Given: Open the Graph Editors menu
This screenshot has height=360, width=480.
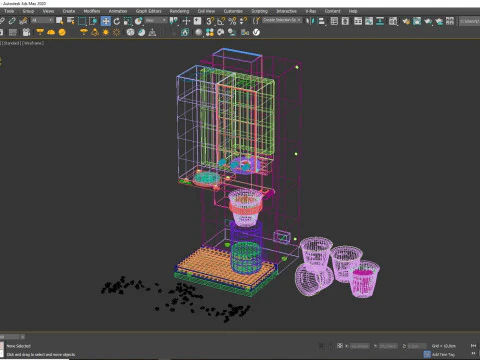Looking at the screenshot, I should click(148, 11).
